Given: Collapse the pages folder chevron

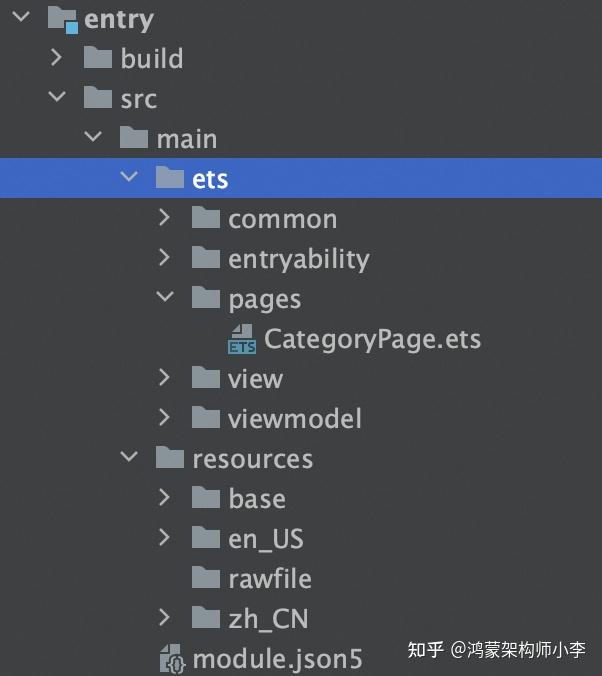Looking at the screenshot, I should tap(166, 298).
